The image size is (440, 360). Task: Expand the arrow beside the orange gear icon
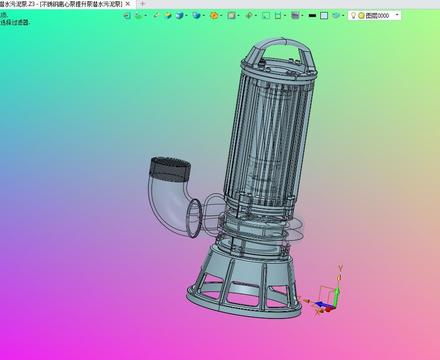pos(221,15)
